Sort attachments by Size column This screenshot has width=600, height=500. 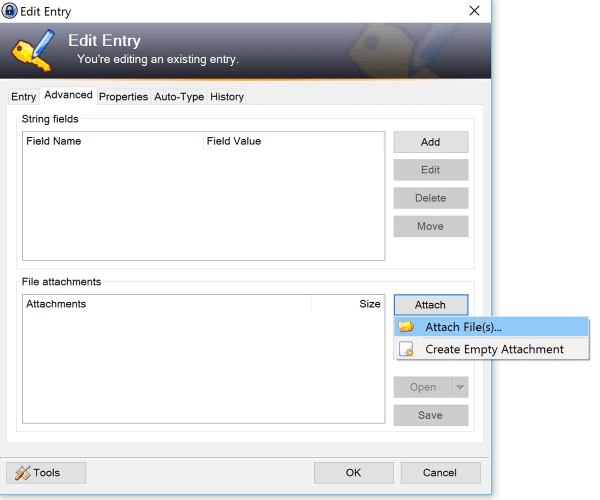348,304
